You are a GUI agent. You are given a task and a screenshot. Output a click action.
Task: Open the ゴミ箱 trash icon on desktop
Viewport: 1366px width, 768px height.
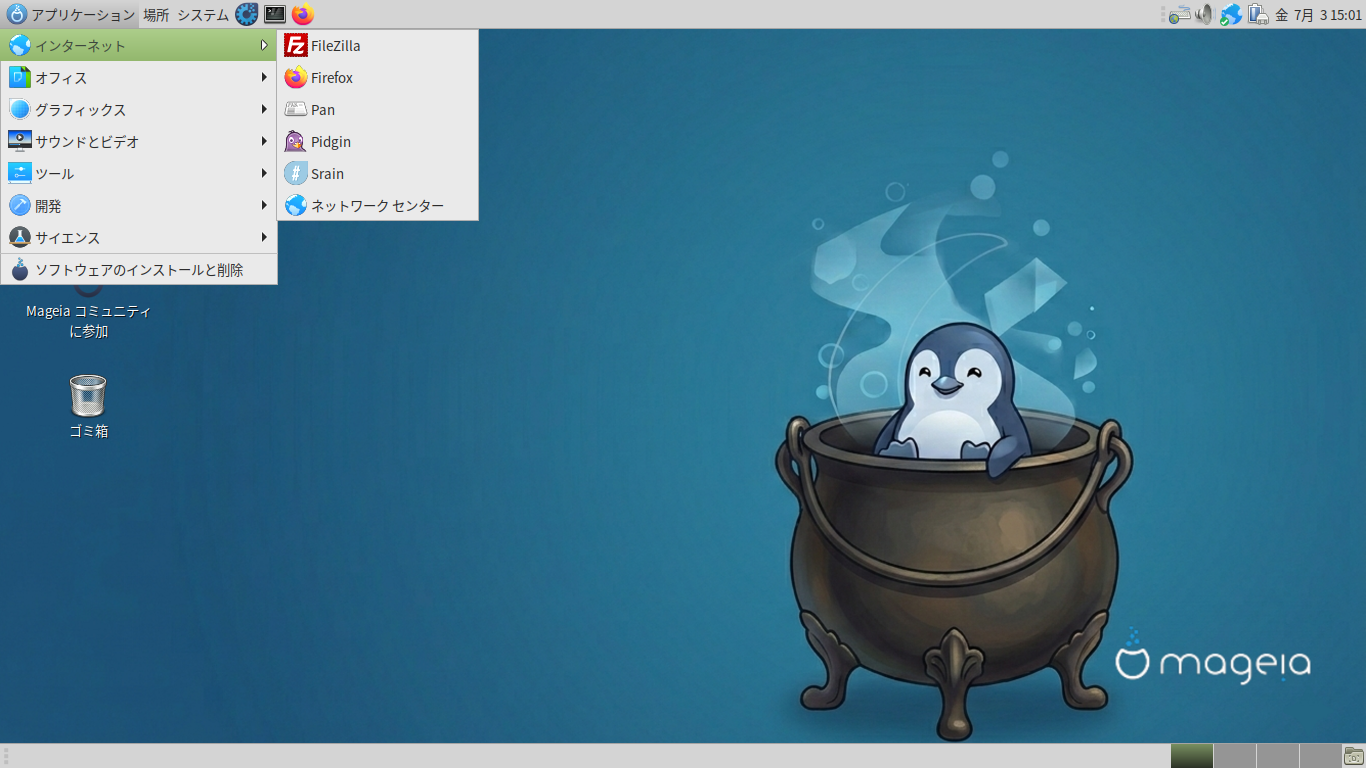coord(88,406)
